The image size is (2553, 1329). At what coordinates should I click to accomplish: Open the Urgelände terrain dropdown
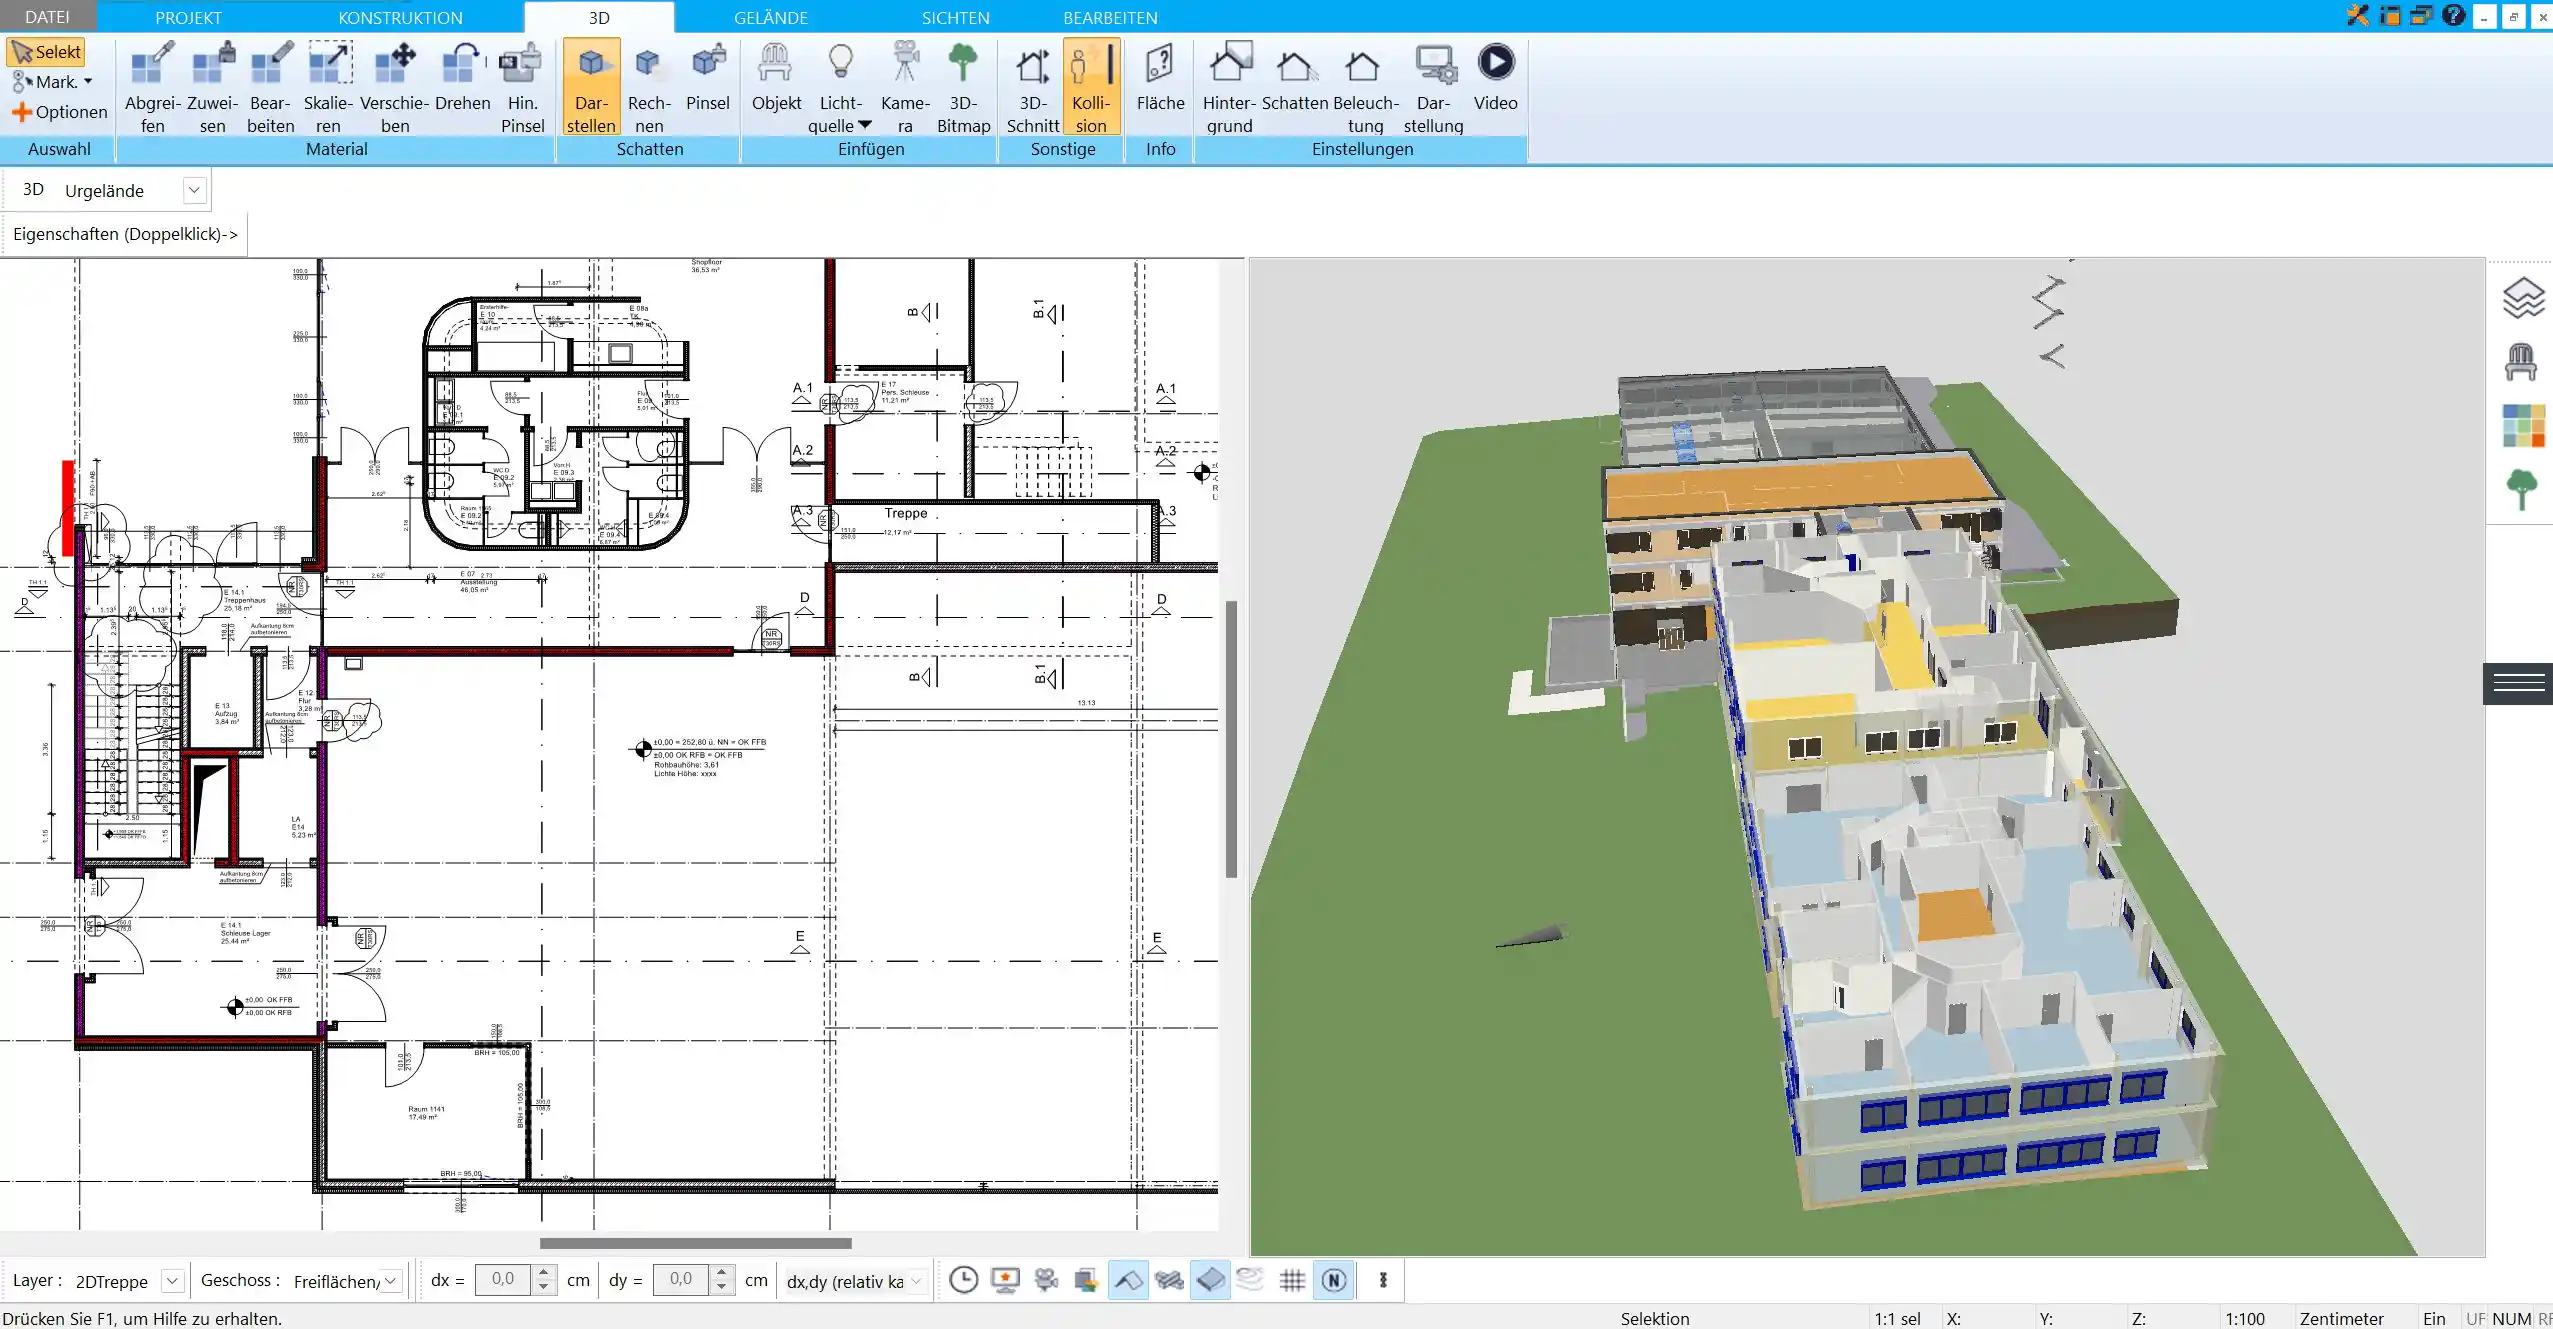[192, 189]
